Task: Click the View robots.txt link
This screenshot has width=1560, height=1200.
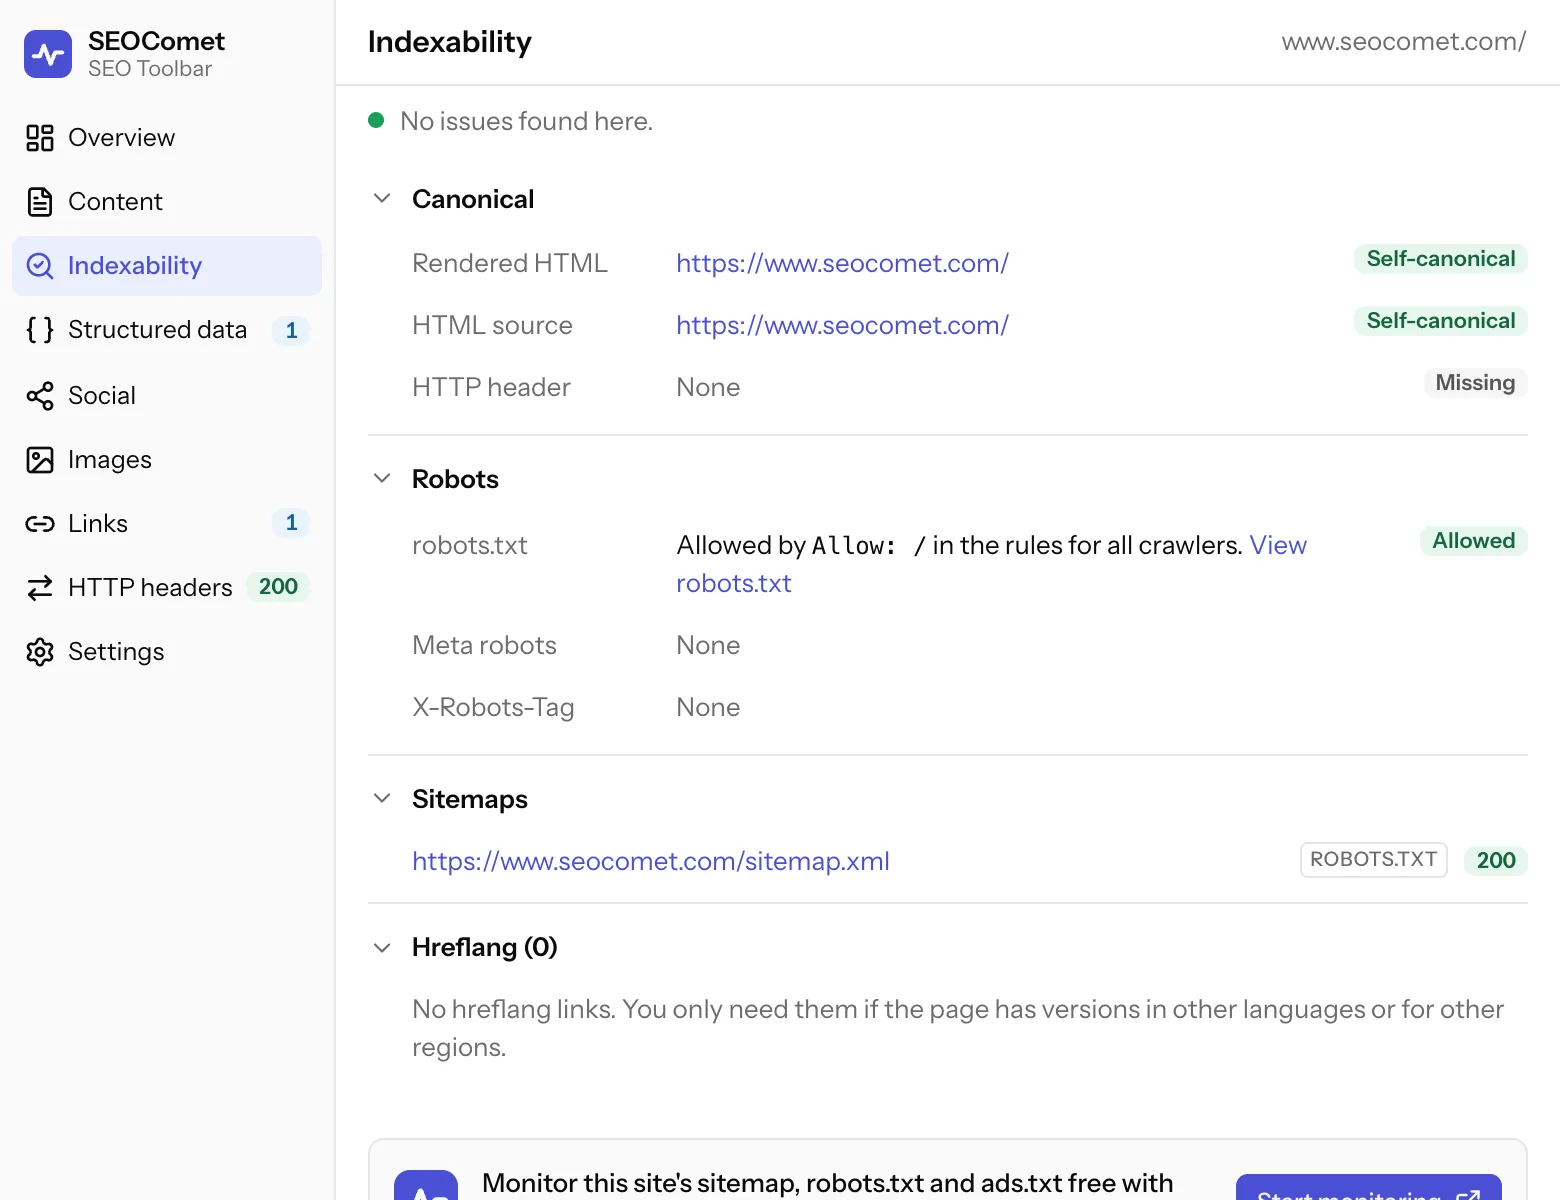Action: (991, 564)
